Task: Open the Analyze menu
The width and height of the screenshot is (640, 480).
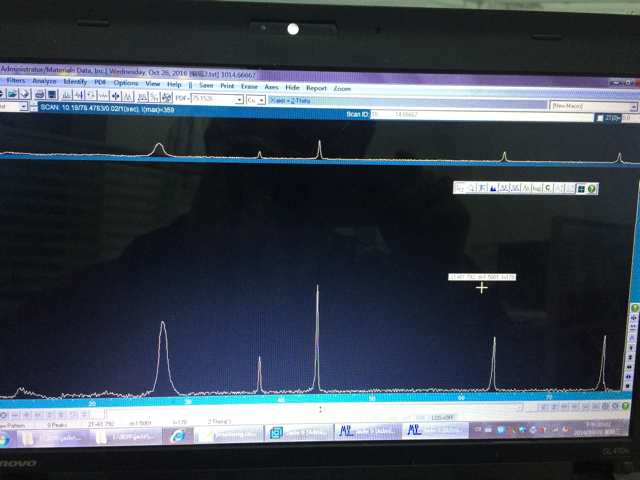Action: coord(44,81)
